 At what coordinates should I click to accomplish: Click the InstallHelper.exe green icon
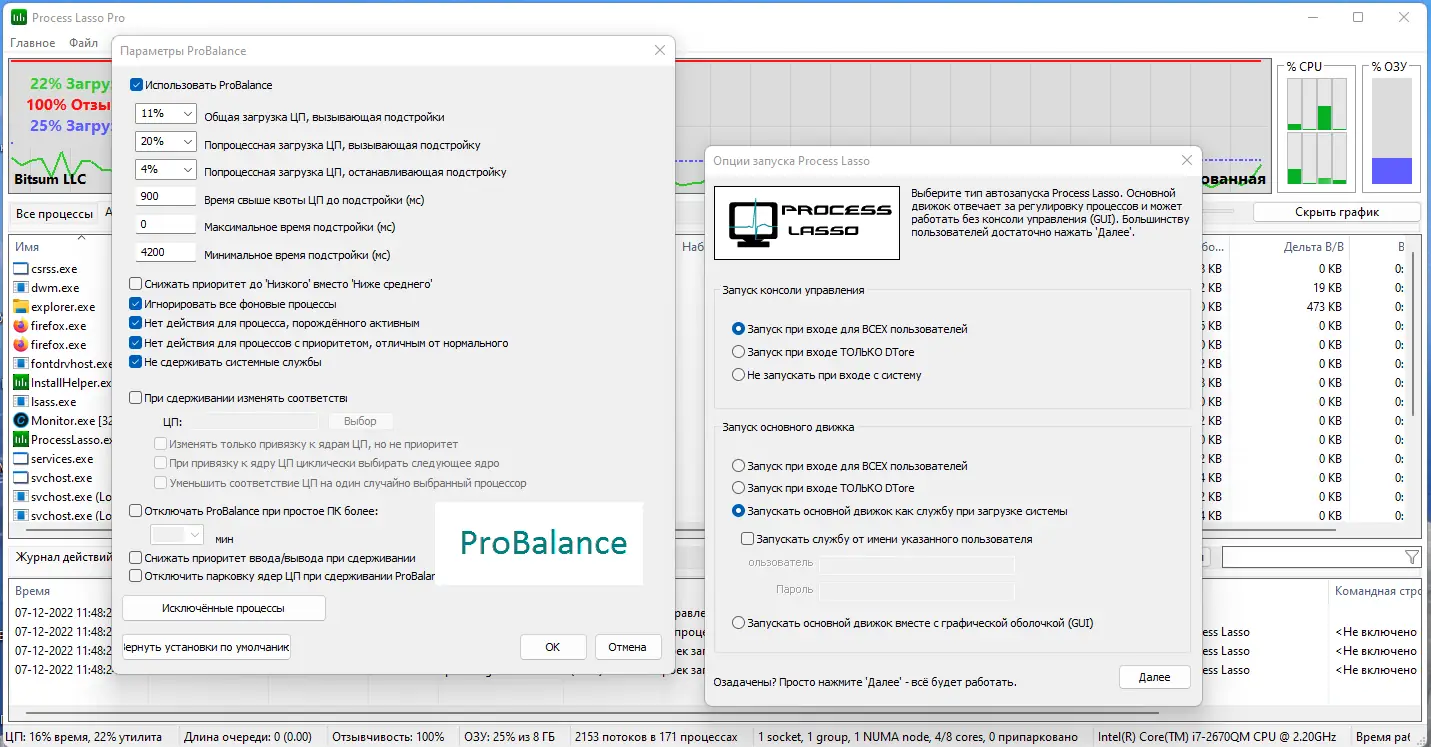21,383
